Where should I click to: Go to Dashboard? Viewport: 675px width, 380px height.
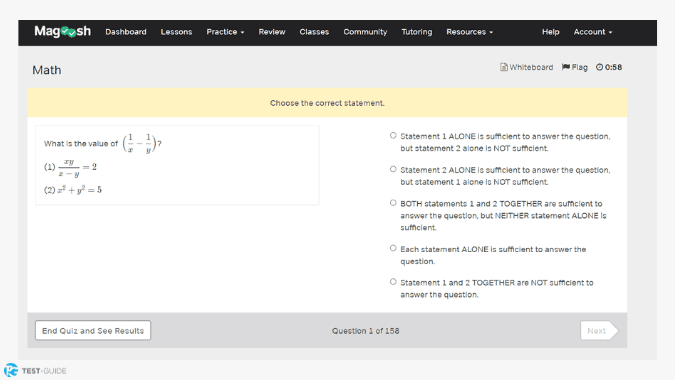126,32
